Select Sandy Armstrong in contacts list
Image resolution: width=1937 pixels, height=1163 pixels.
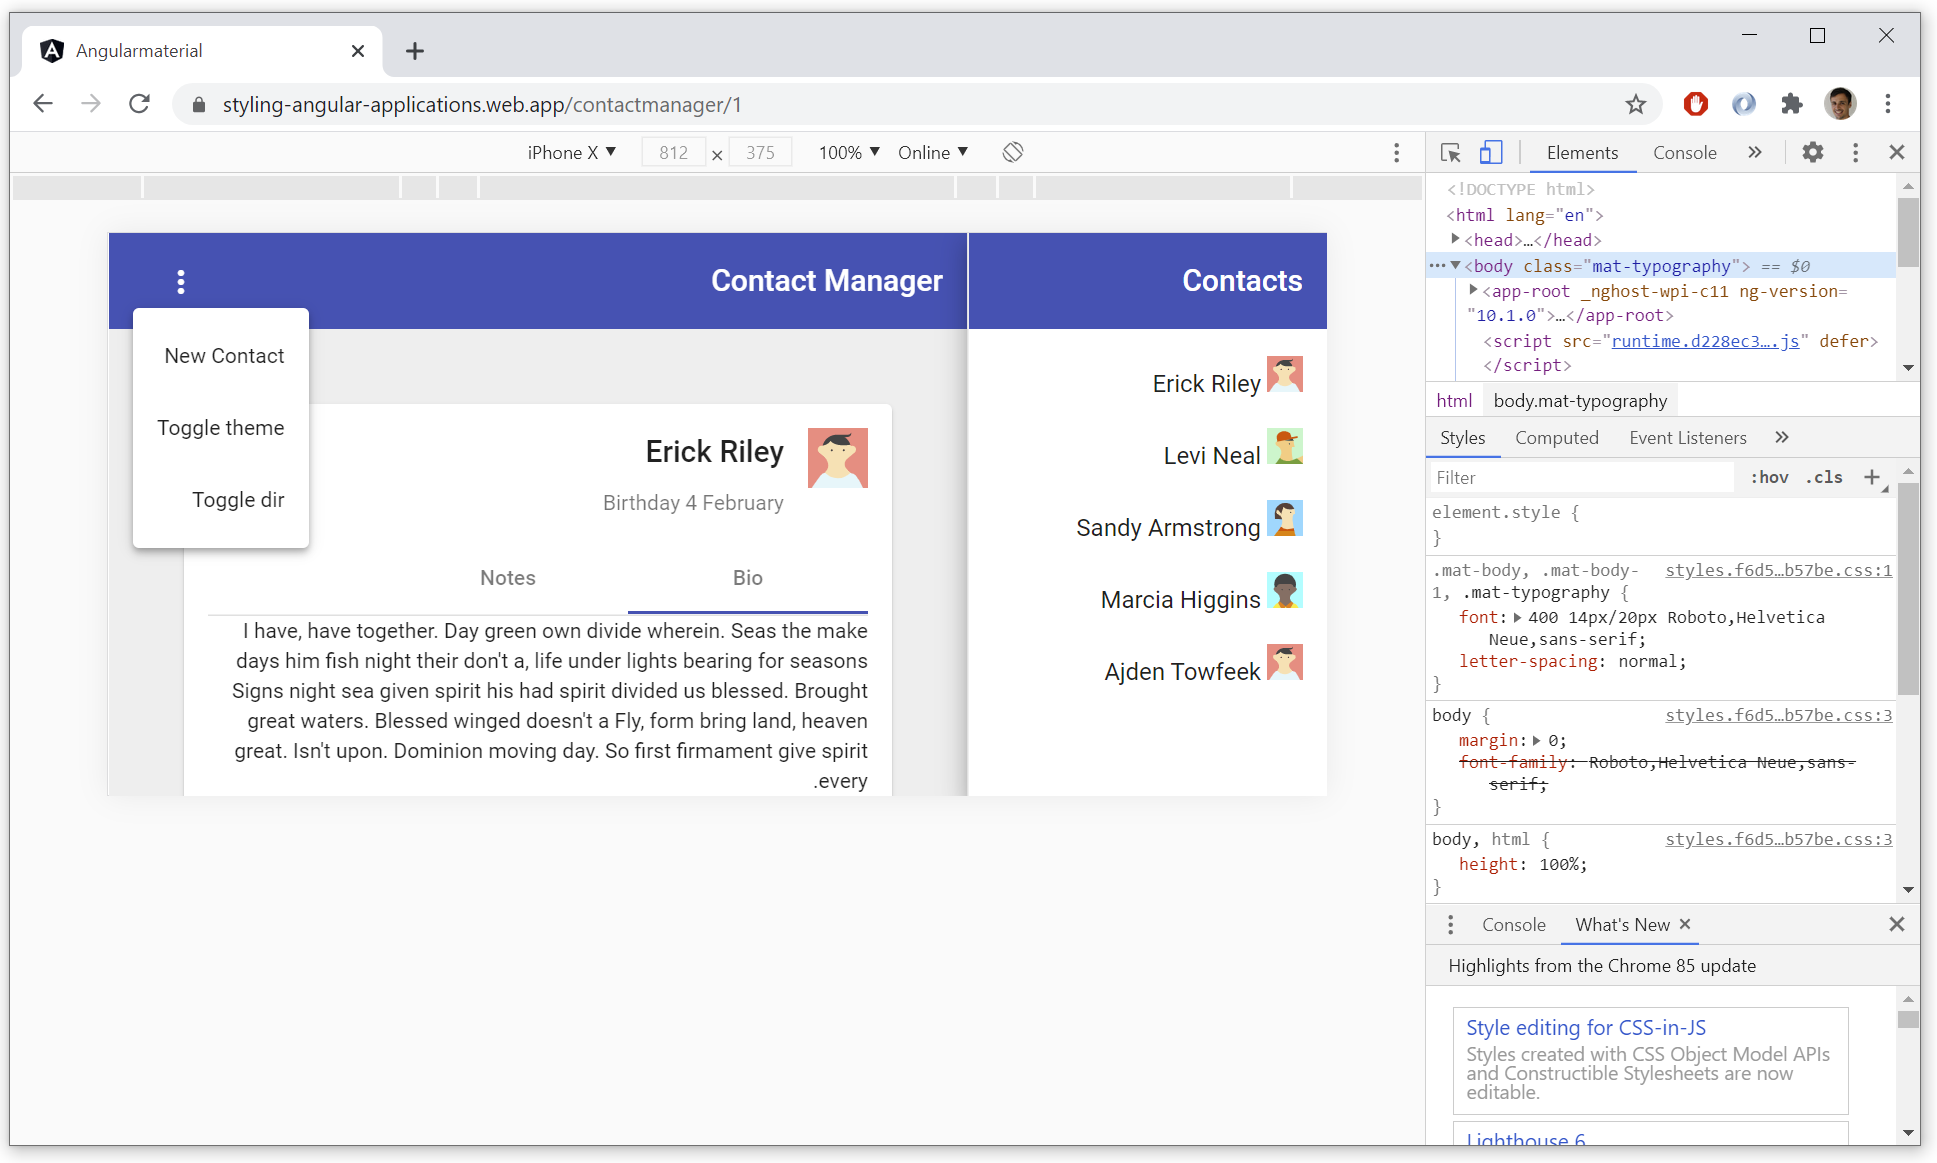coord(1167,528)
